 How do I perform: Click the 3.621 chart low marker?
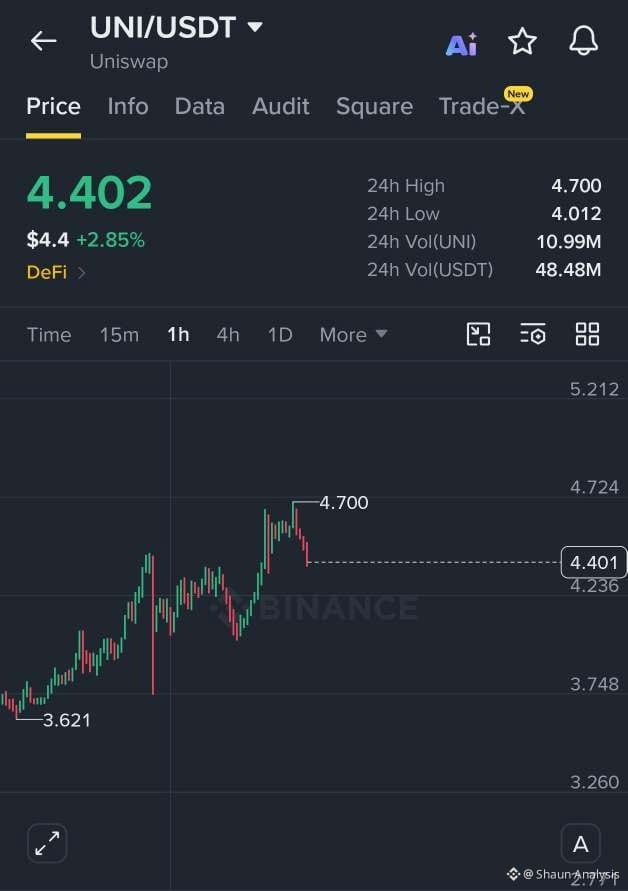click(x=66, y=720)
